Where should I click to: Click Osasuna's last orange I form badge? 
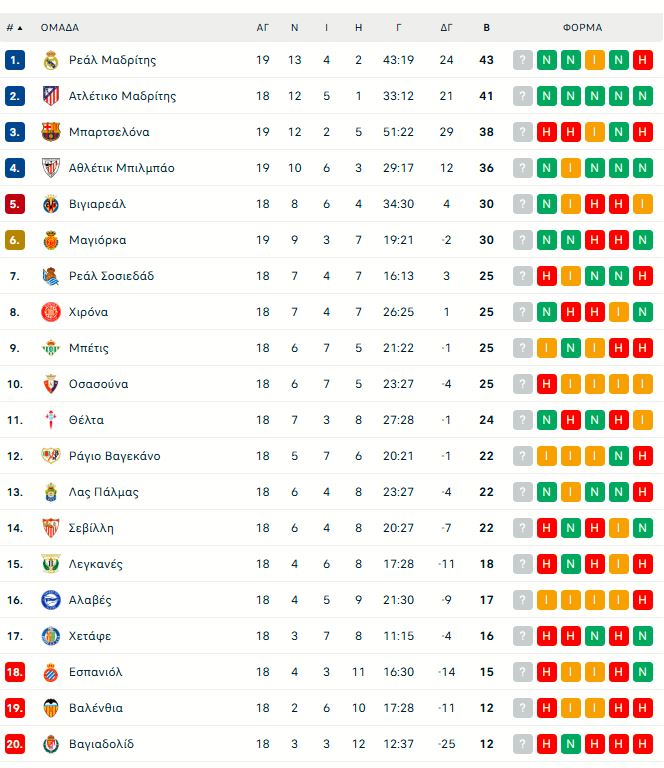pyautogui.click(x=643, y=384)
